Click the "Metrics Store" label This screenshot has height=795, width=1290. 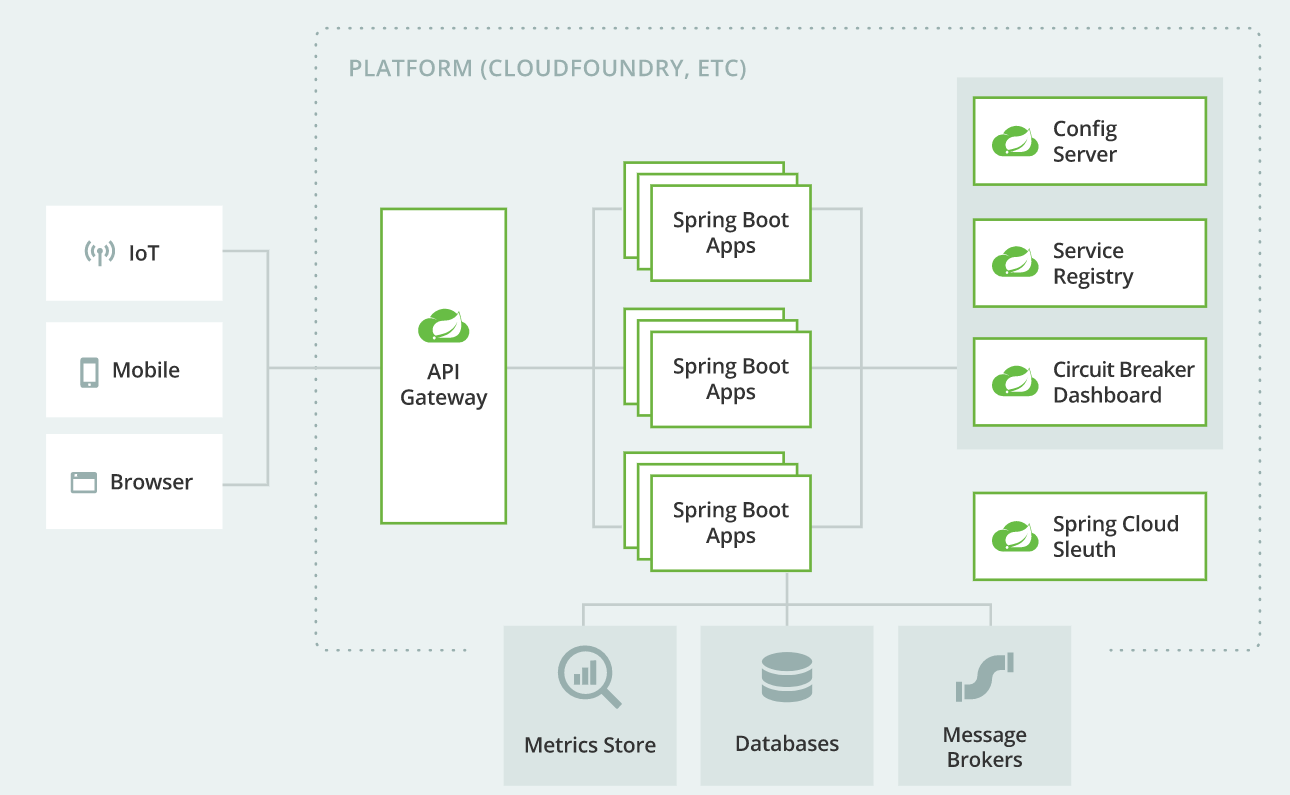pos(590,745)
